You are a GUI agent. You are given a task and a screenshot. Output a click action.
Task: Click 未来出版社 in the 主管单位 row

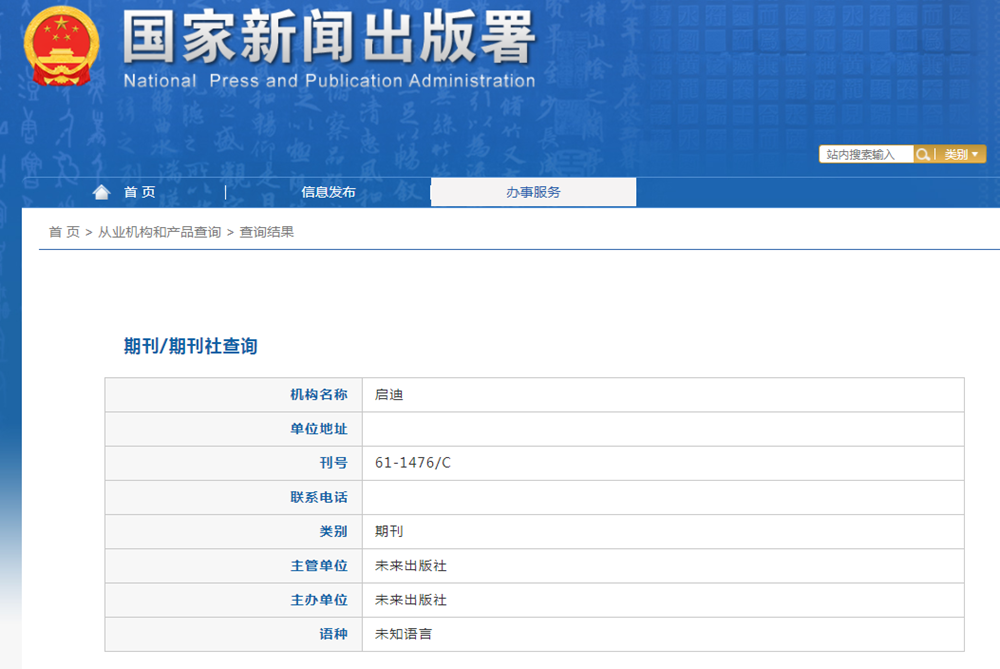(410, 566)
